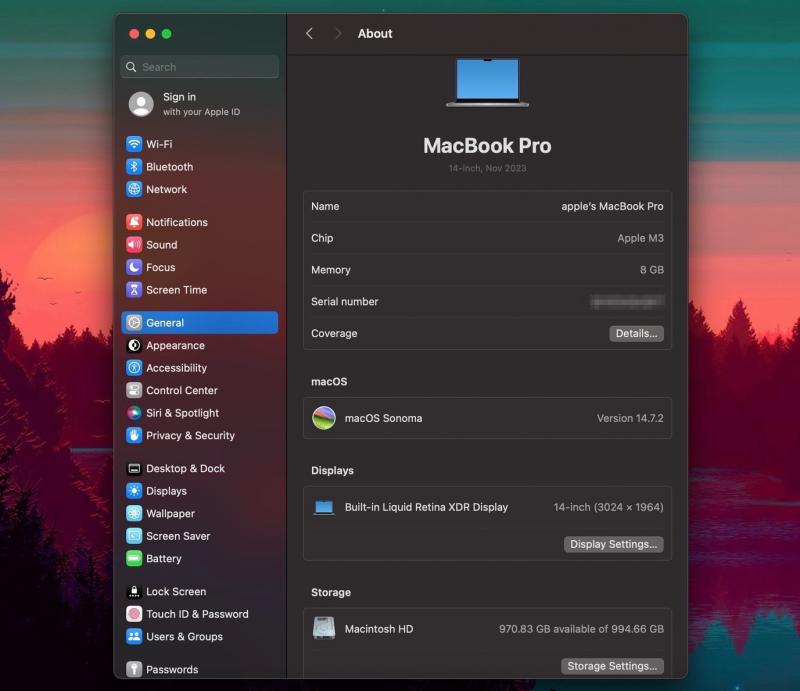Select the Passwords key icon
800x691 pixels.
click(134, 669)
